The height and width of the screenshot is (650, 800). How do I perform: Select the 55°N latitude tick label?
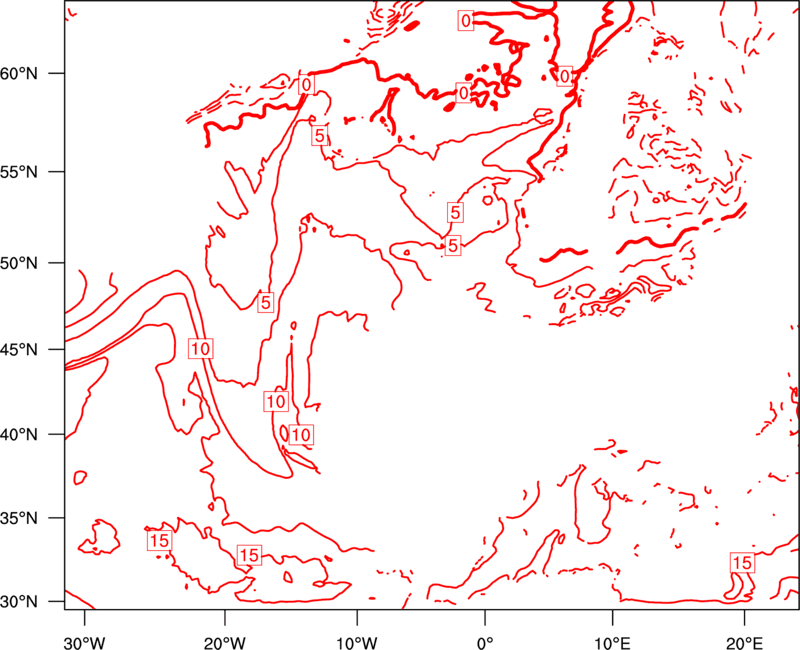point(30,171)
